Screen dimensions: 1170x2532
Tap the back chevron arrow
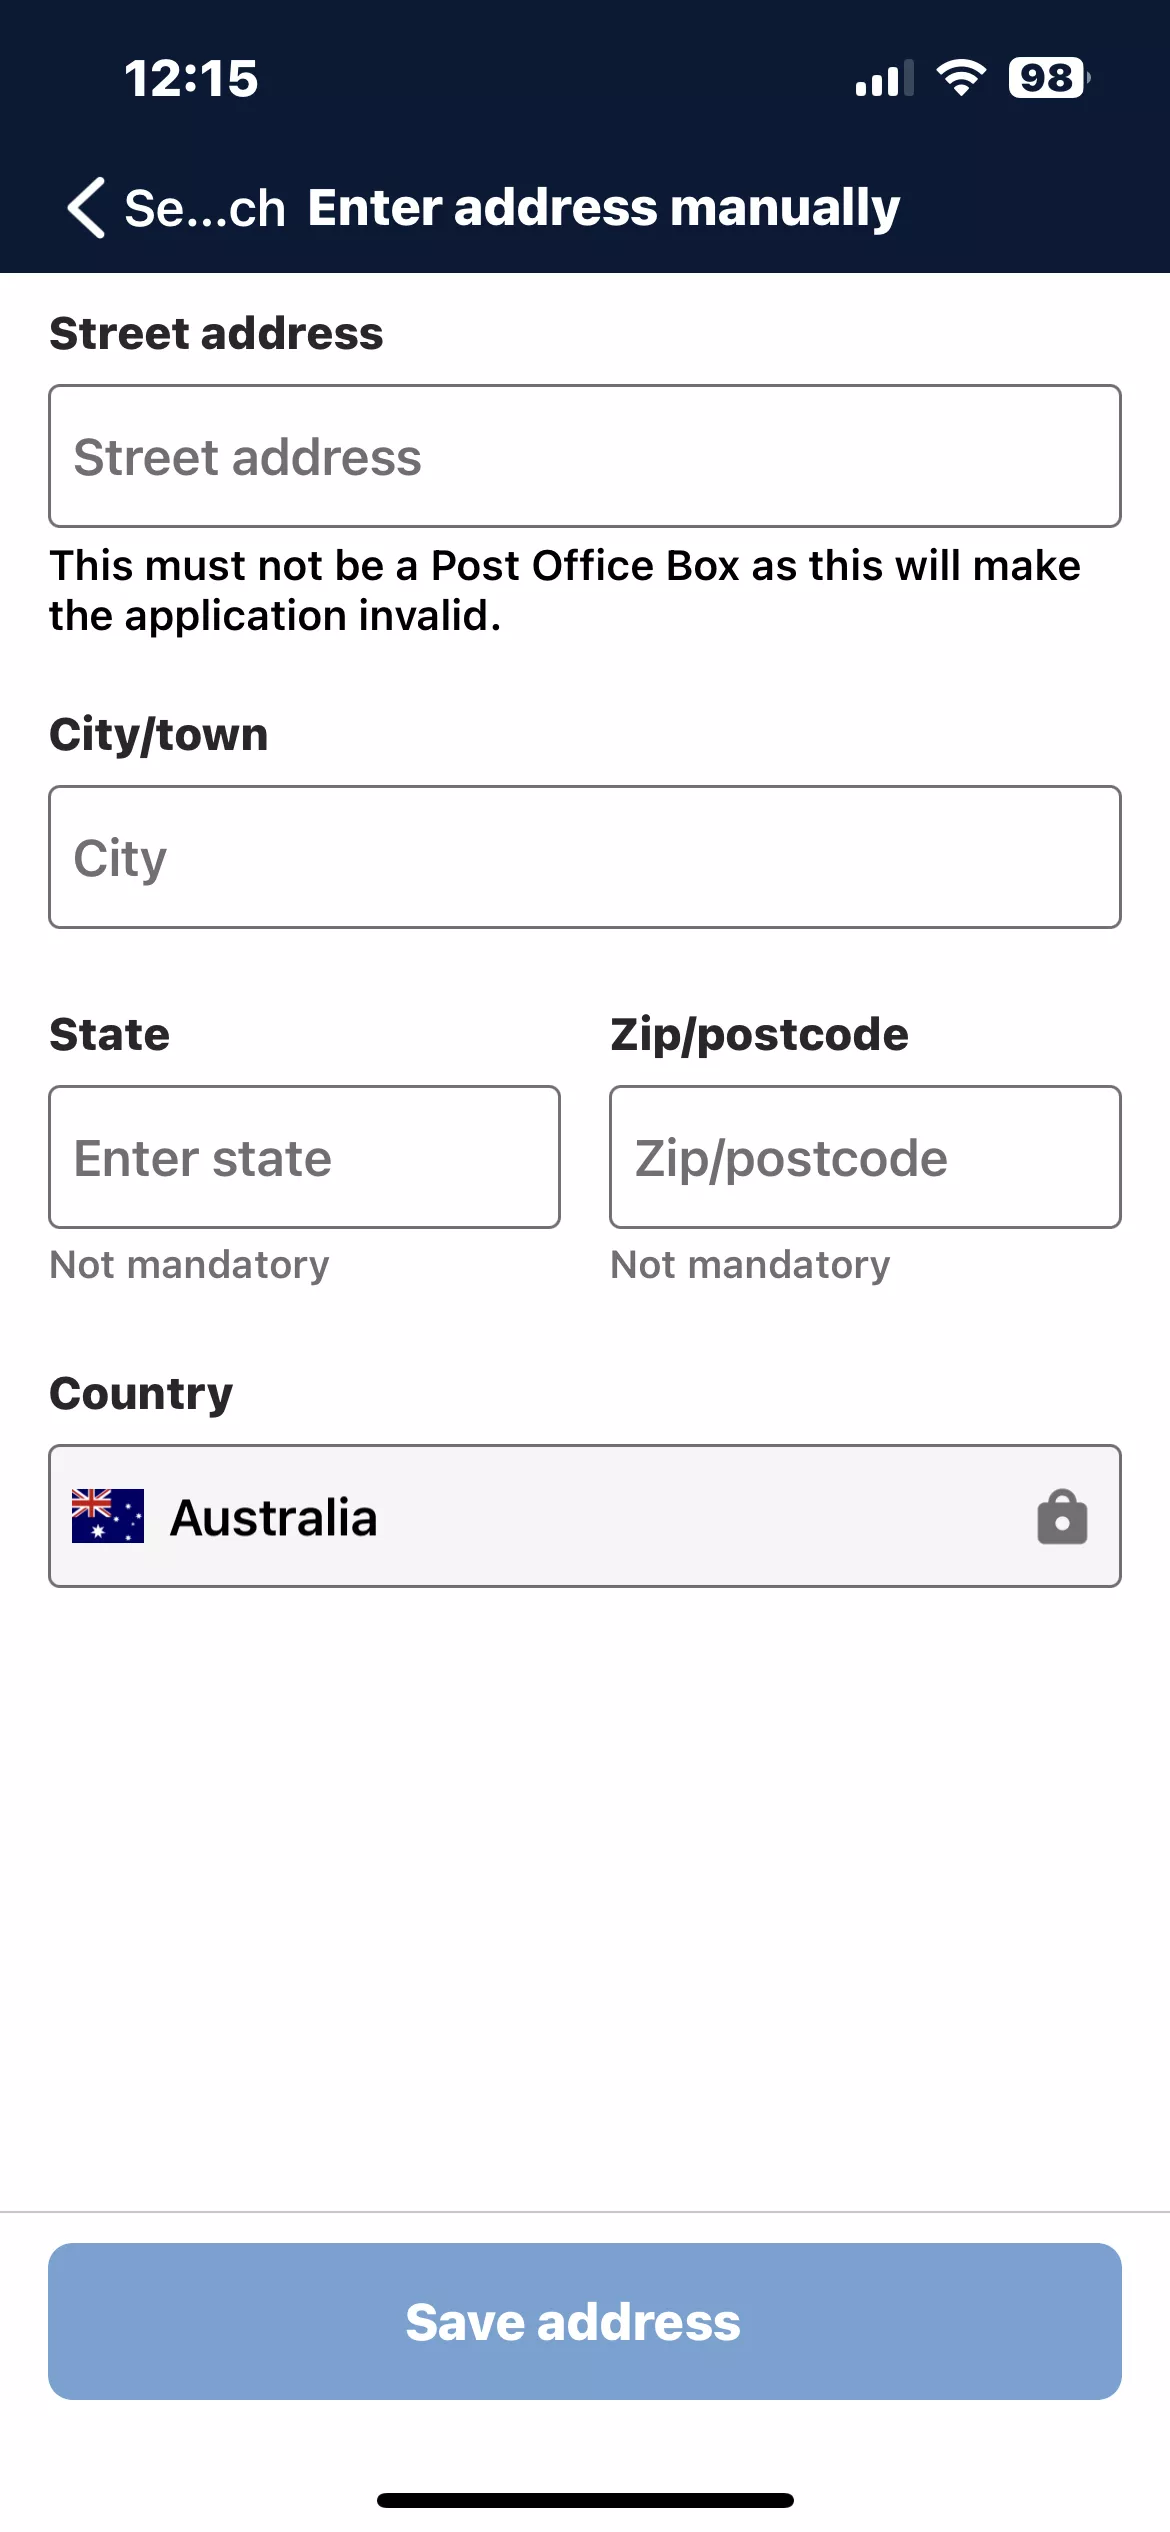86,208
